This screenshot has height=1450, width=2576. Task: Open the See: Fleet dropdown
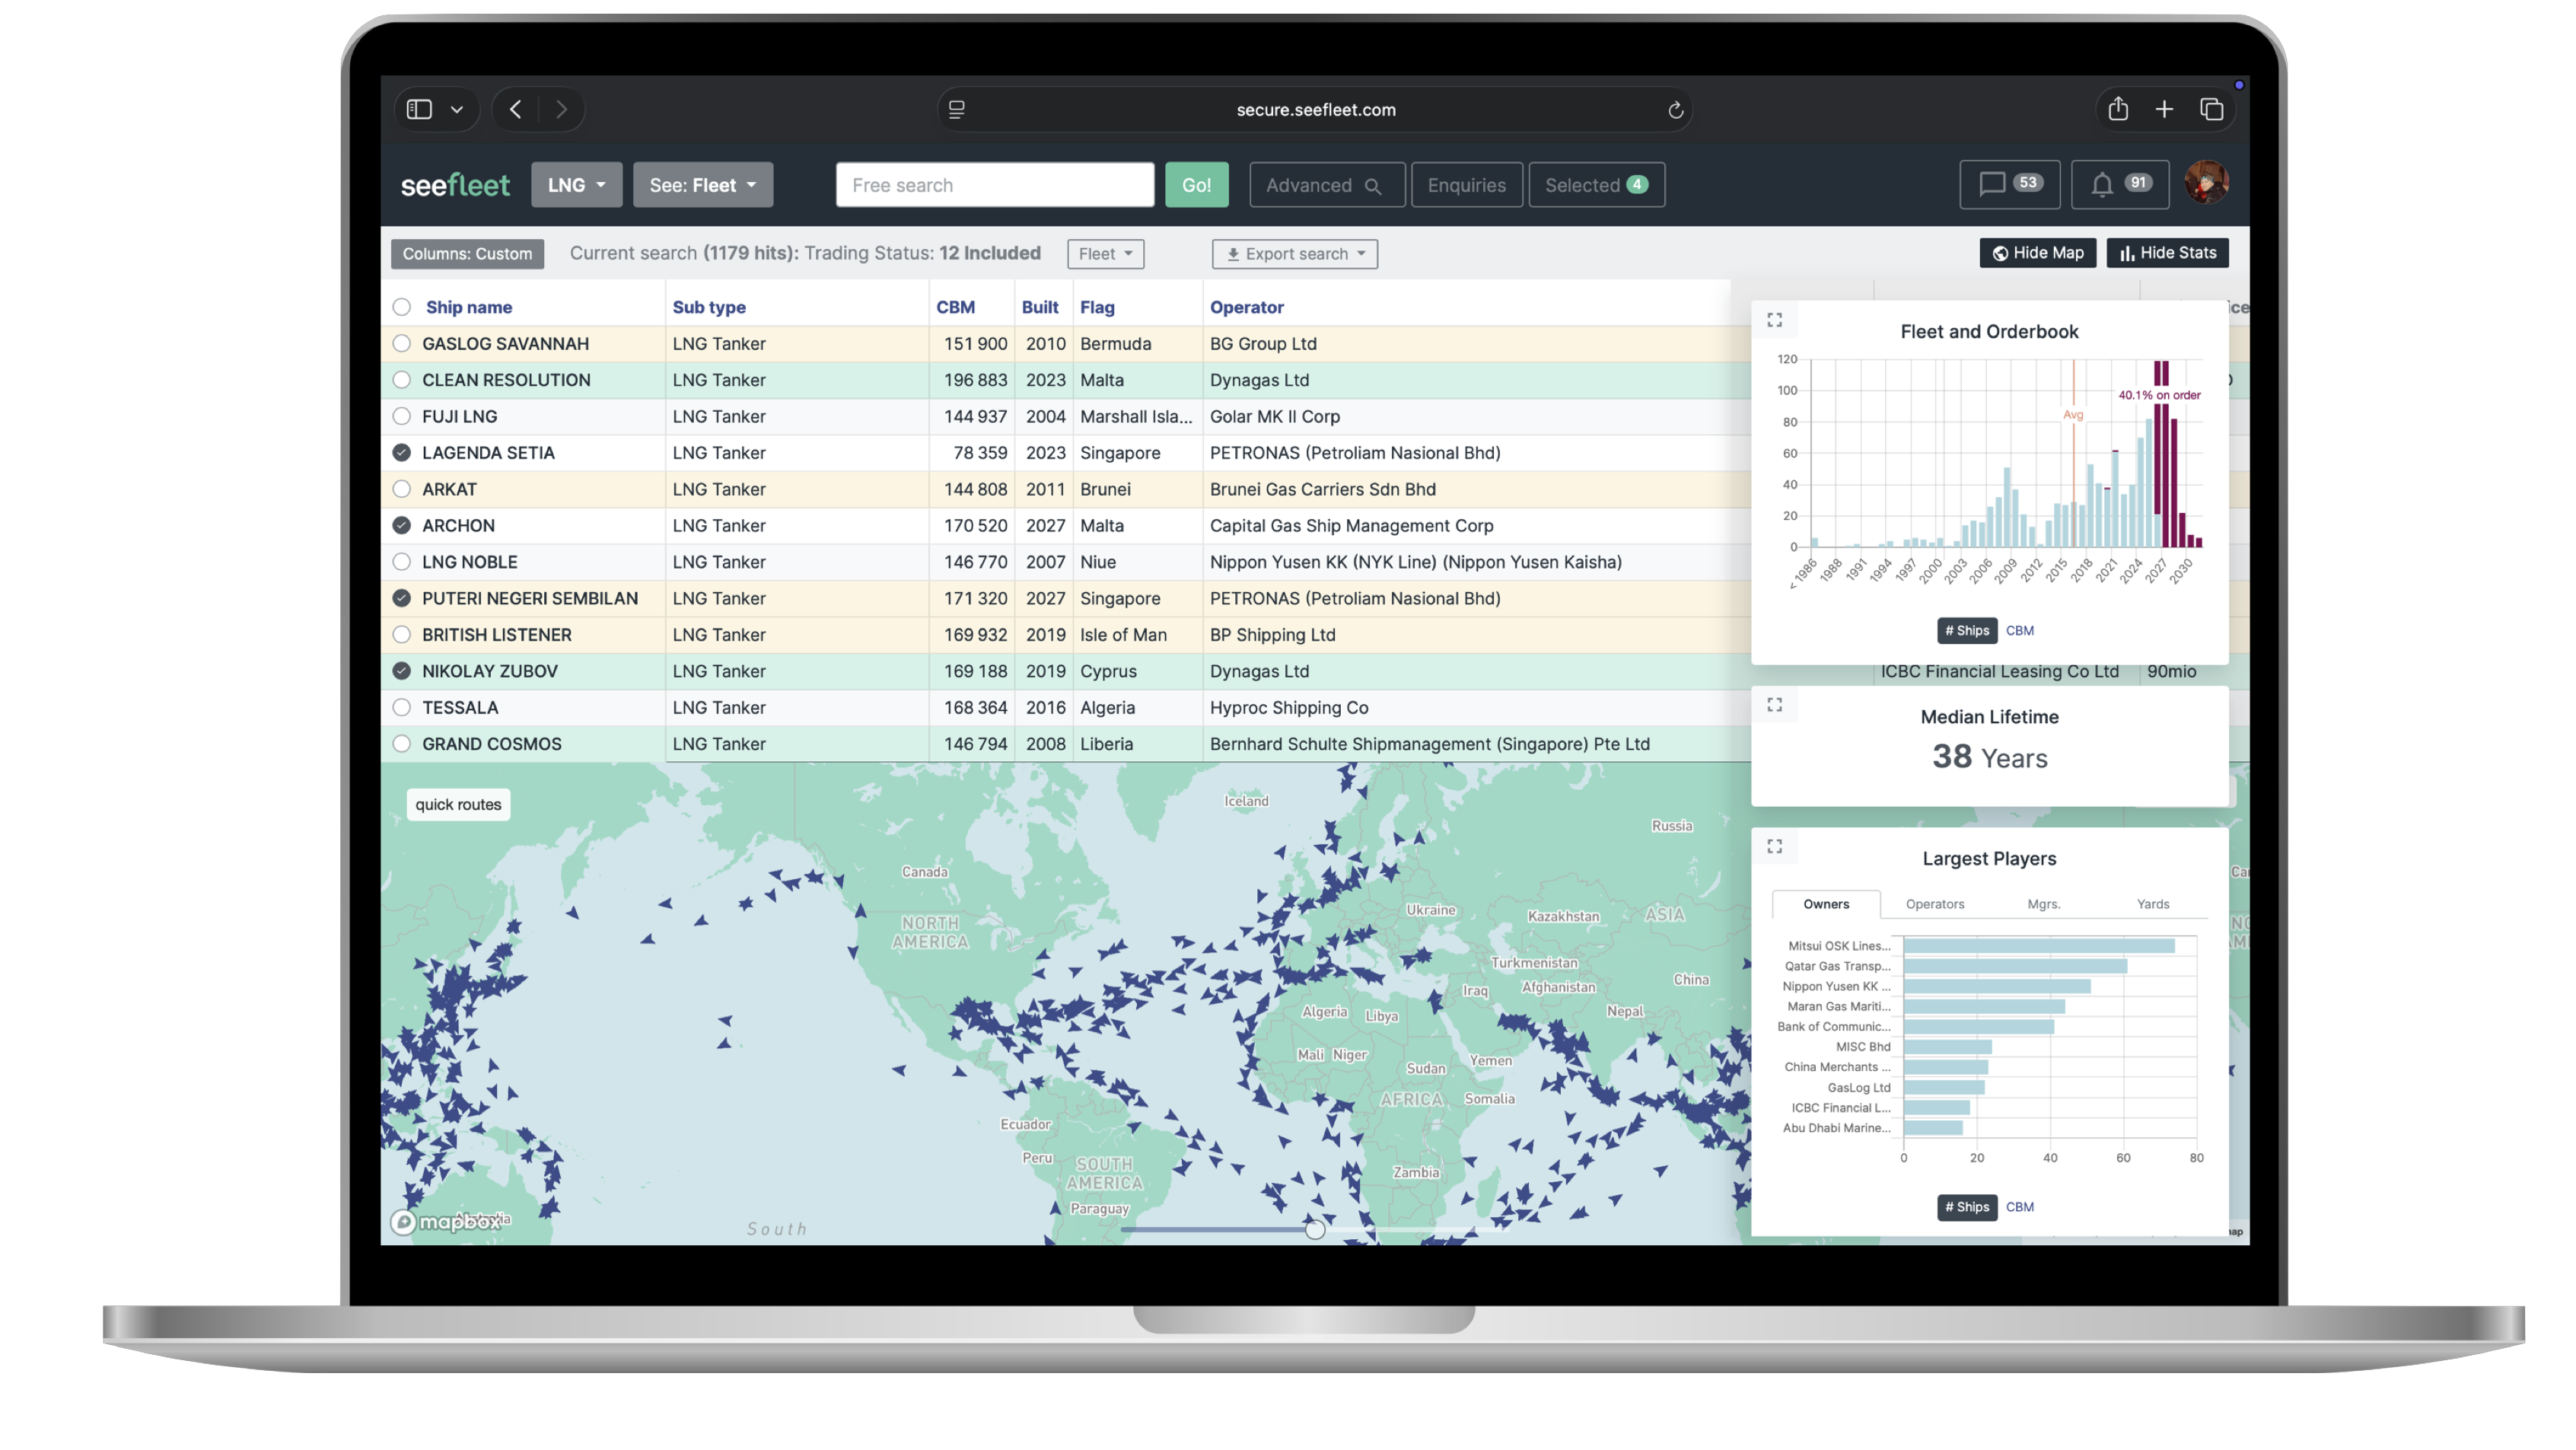pos(702,185)
